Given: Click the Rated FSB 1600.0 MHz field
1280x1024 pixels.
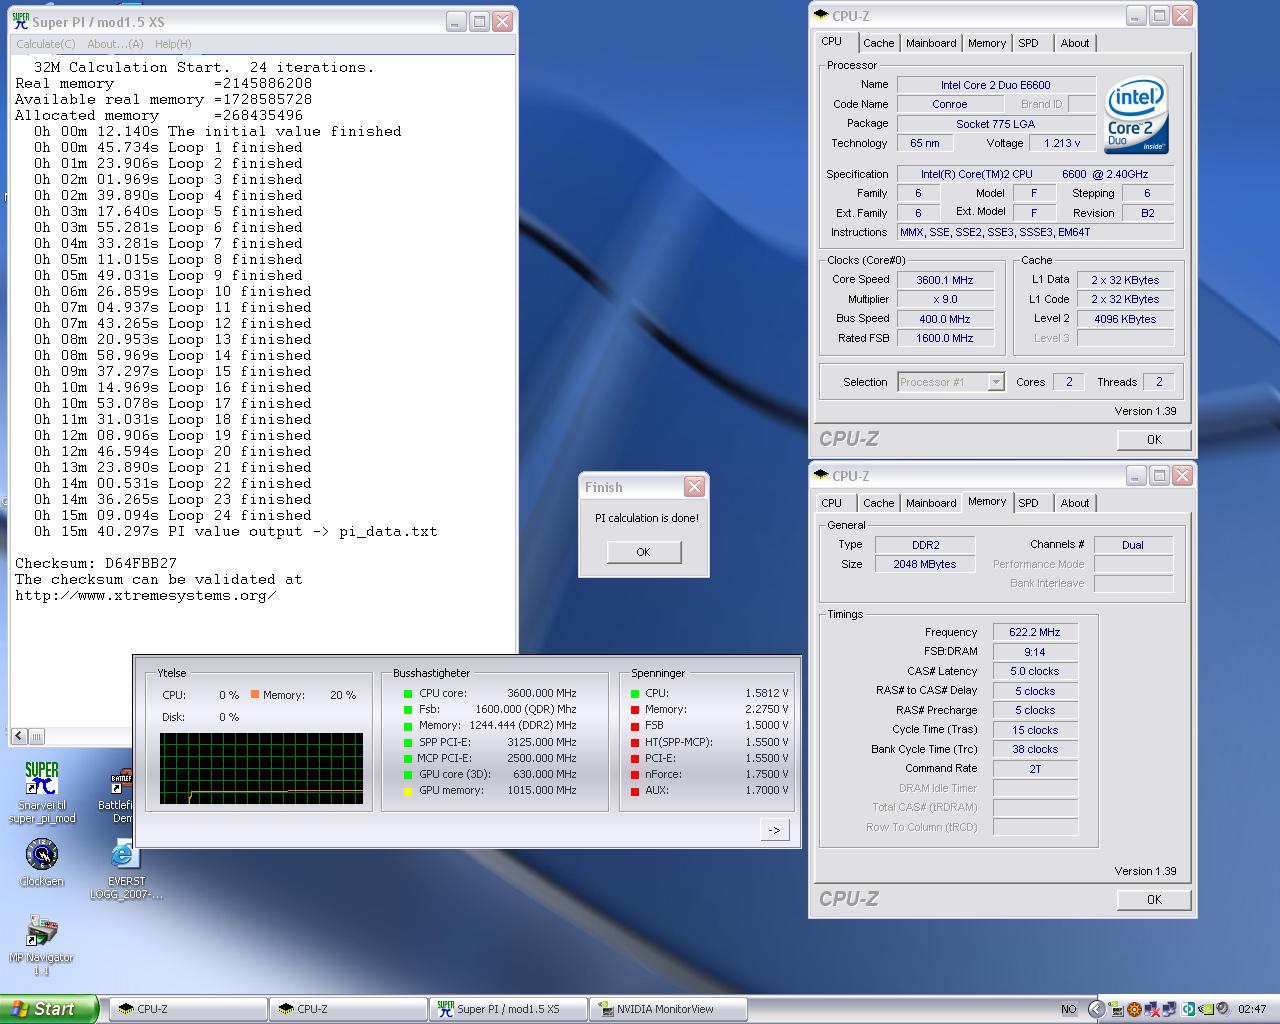Looking at the screenshot, I should coord(945,338).
